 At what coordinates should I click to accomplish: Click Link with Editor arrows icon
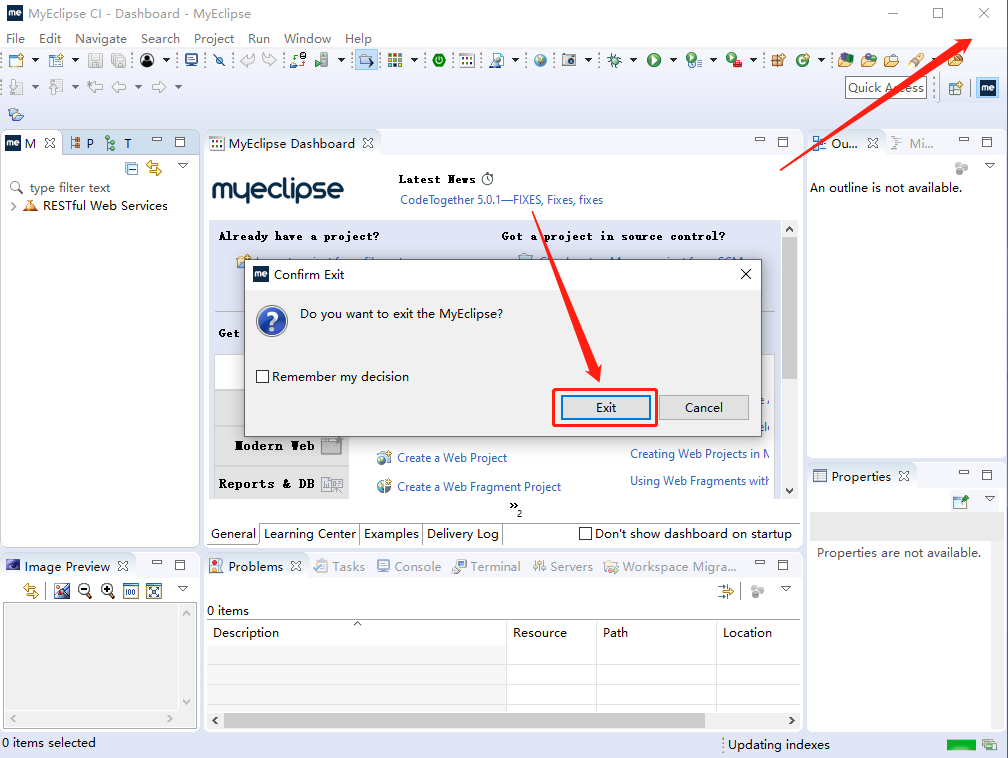(x=154, y=168)
